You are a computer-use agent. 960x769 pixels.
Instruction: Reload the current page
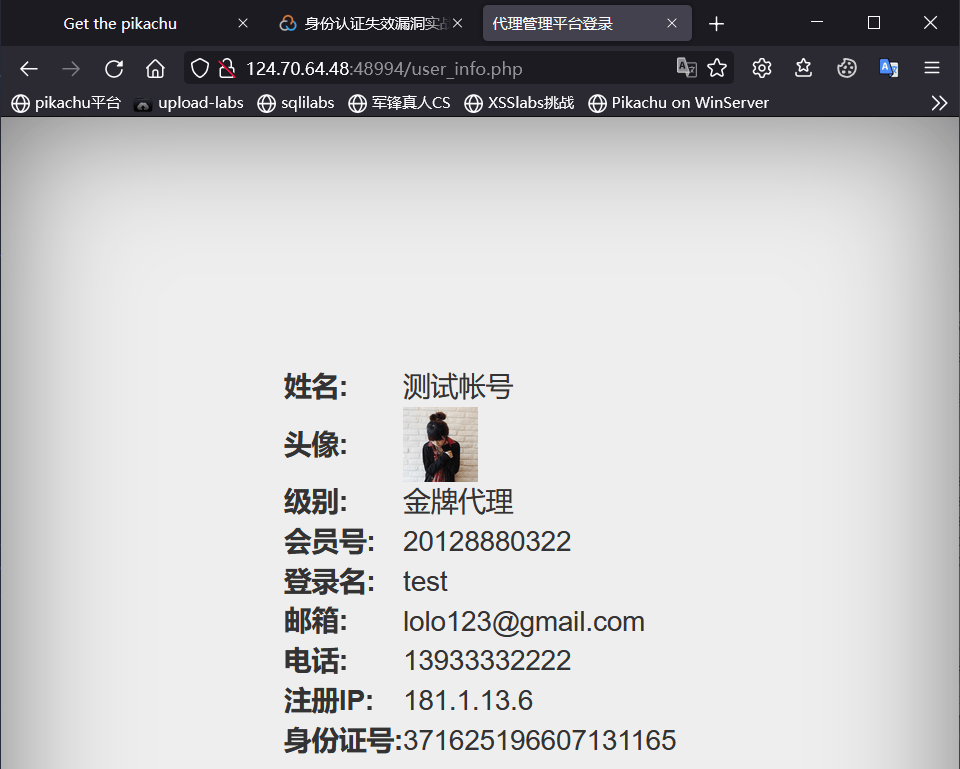tap(114, 69)
